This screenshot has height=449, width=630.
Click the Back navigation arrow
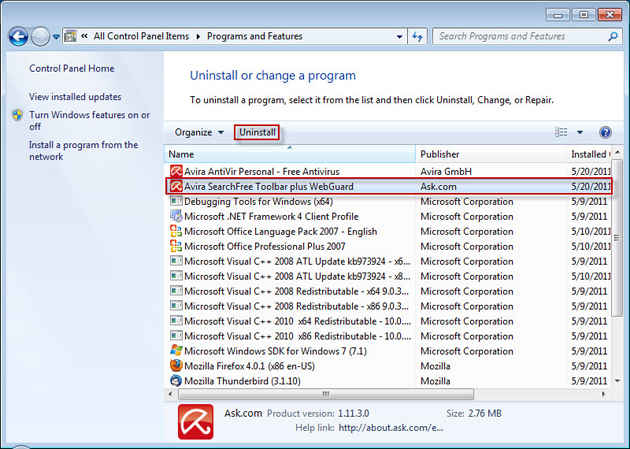coord(18,37)
